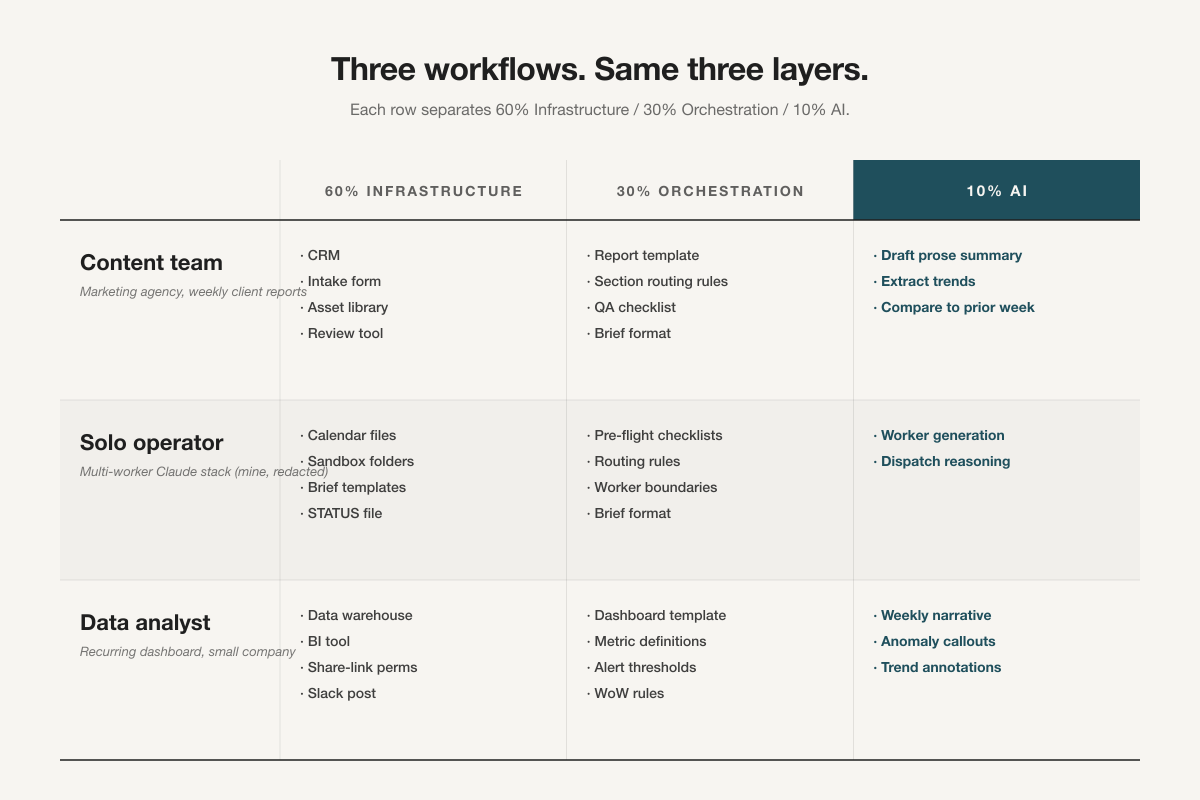Click the 'Draft prose summary' item
The image size is (1200, 800).
click(x=948, y=255)
